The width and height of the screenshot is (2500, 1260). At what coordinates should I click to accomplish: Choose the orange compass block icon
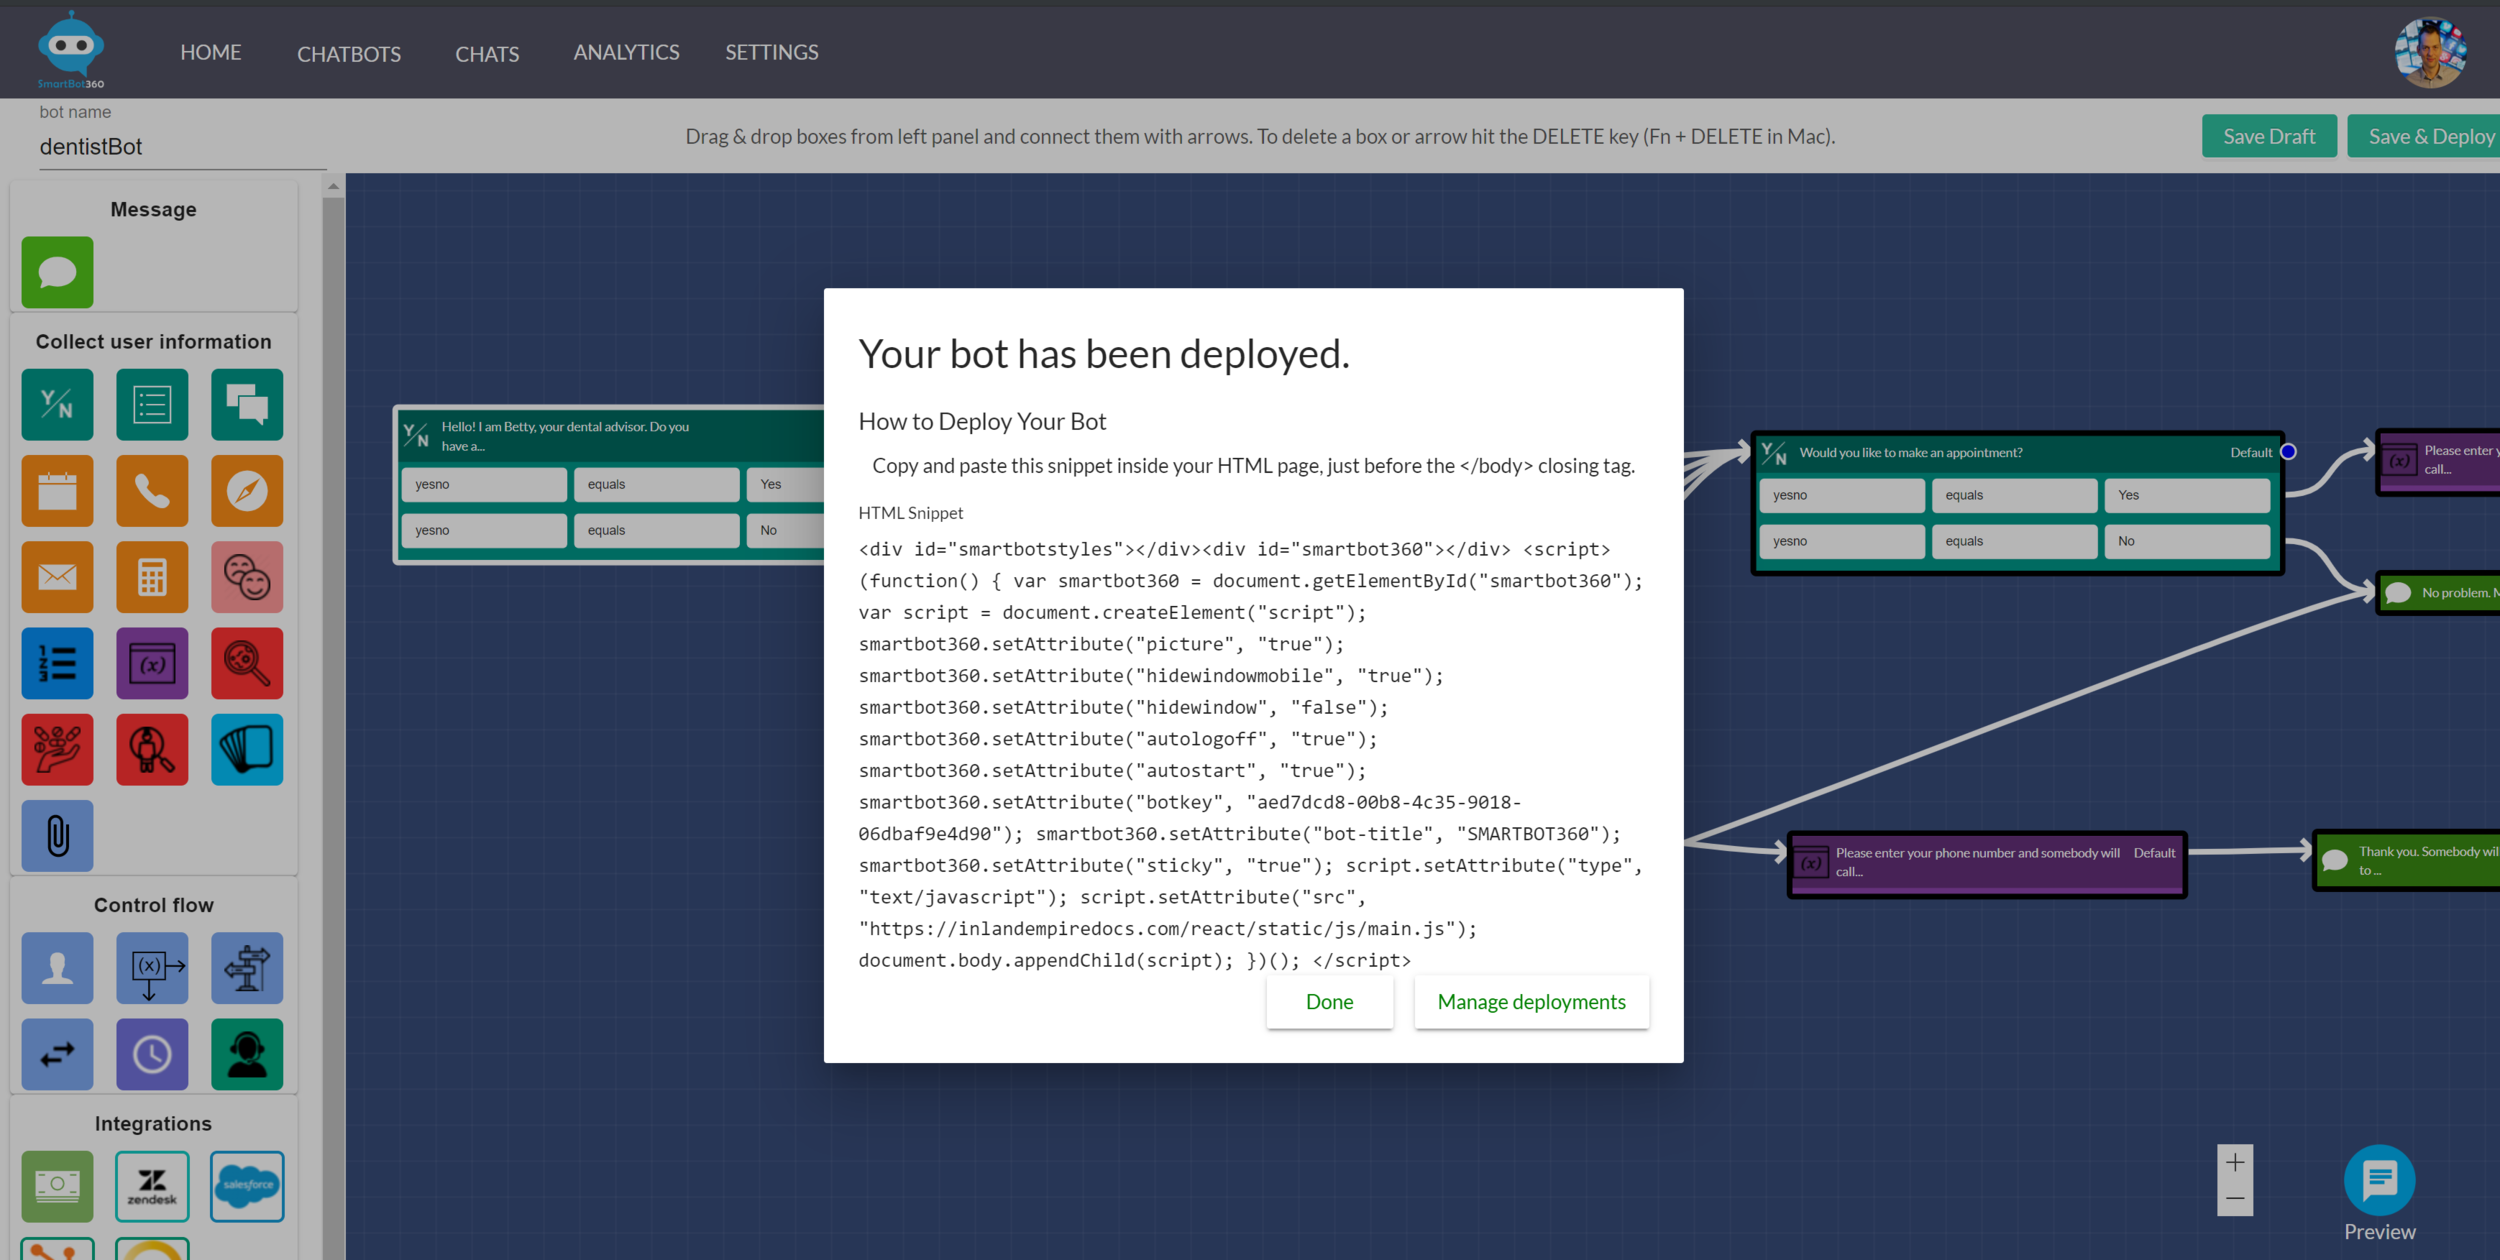point(247,491)
